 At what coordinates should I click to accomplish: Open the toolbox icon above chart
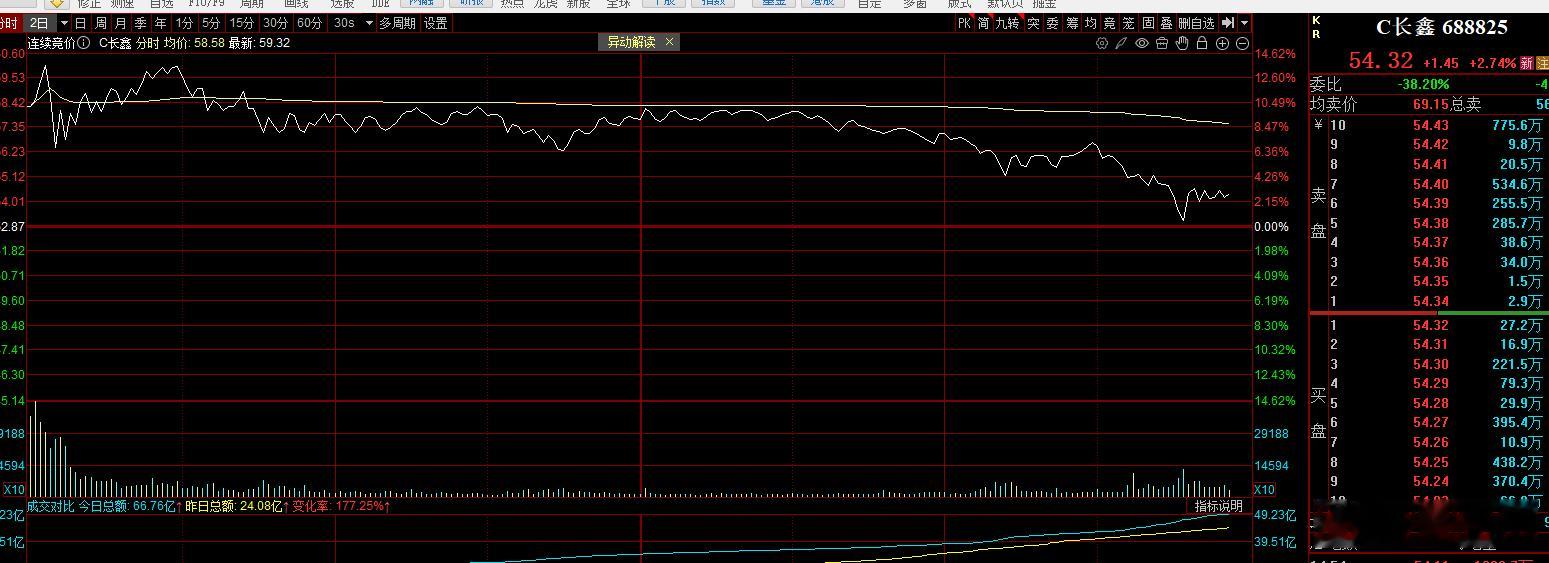point(1162,43)
